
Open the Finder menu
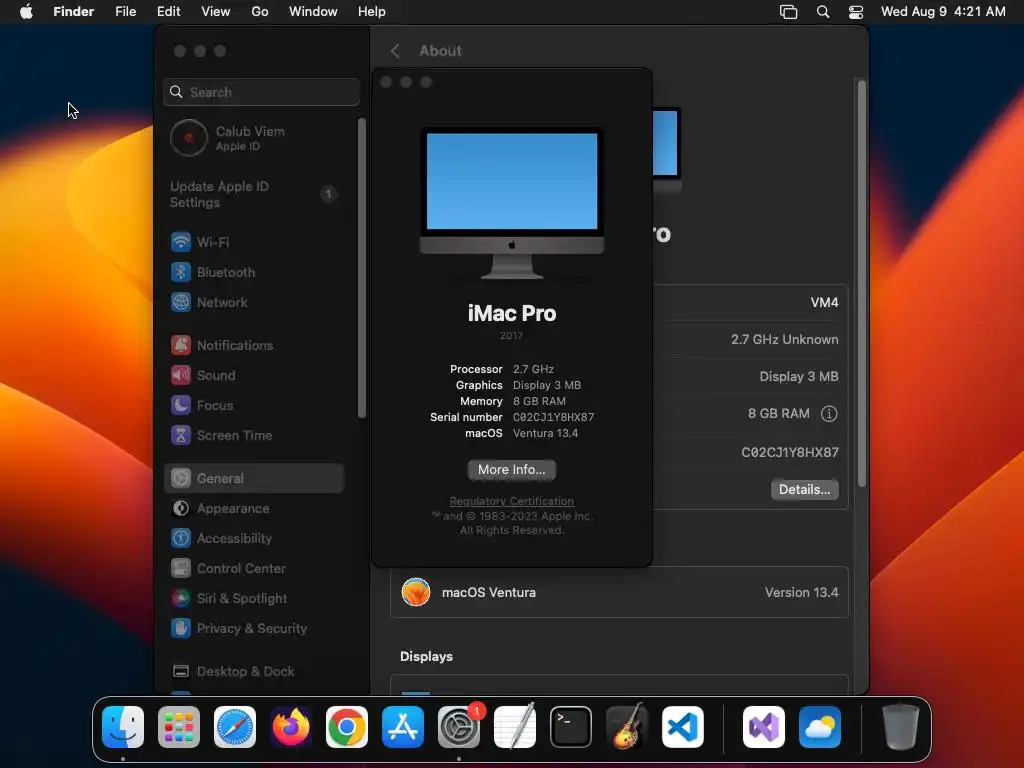pos(74,12)
